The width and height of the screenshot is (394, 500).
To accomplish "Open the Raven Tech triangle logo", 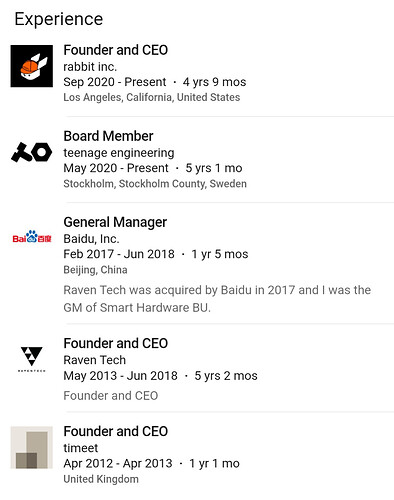I will point(32,359).
